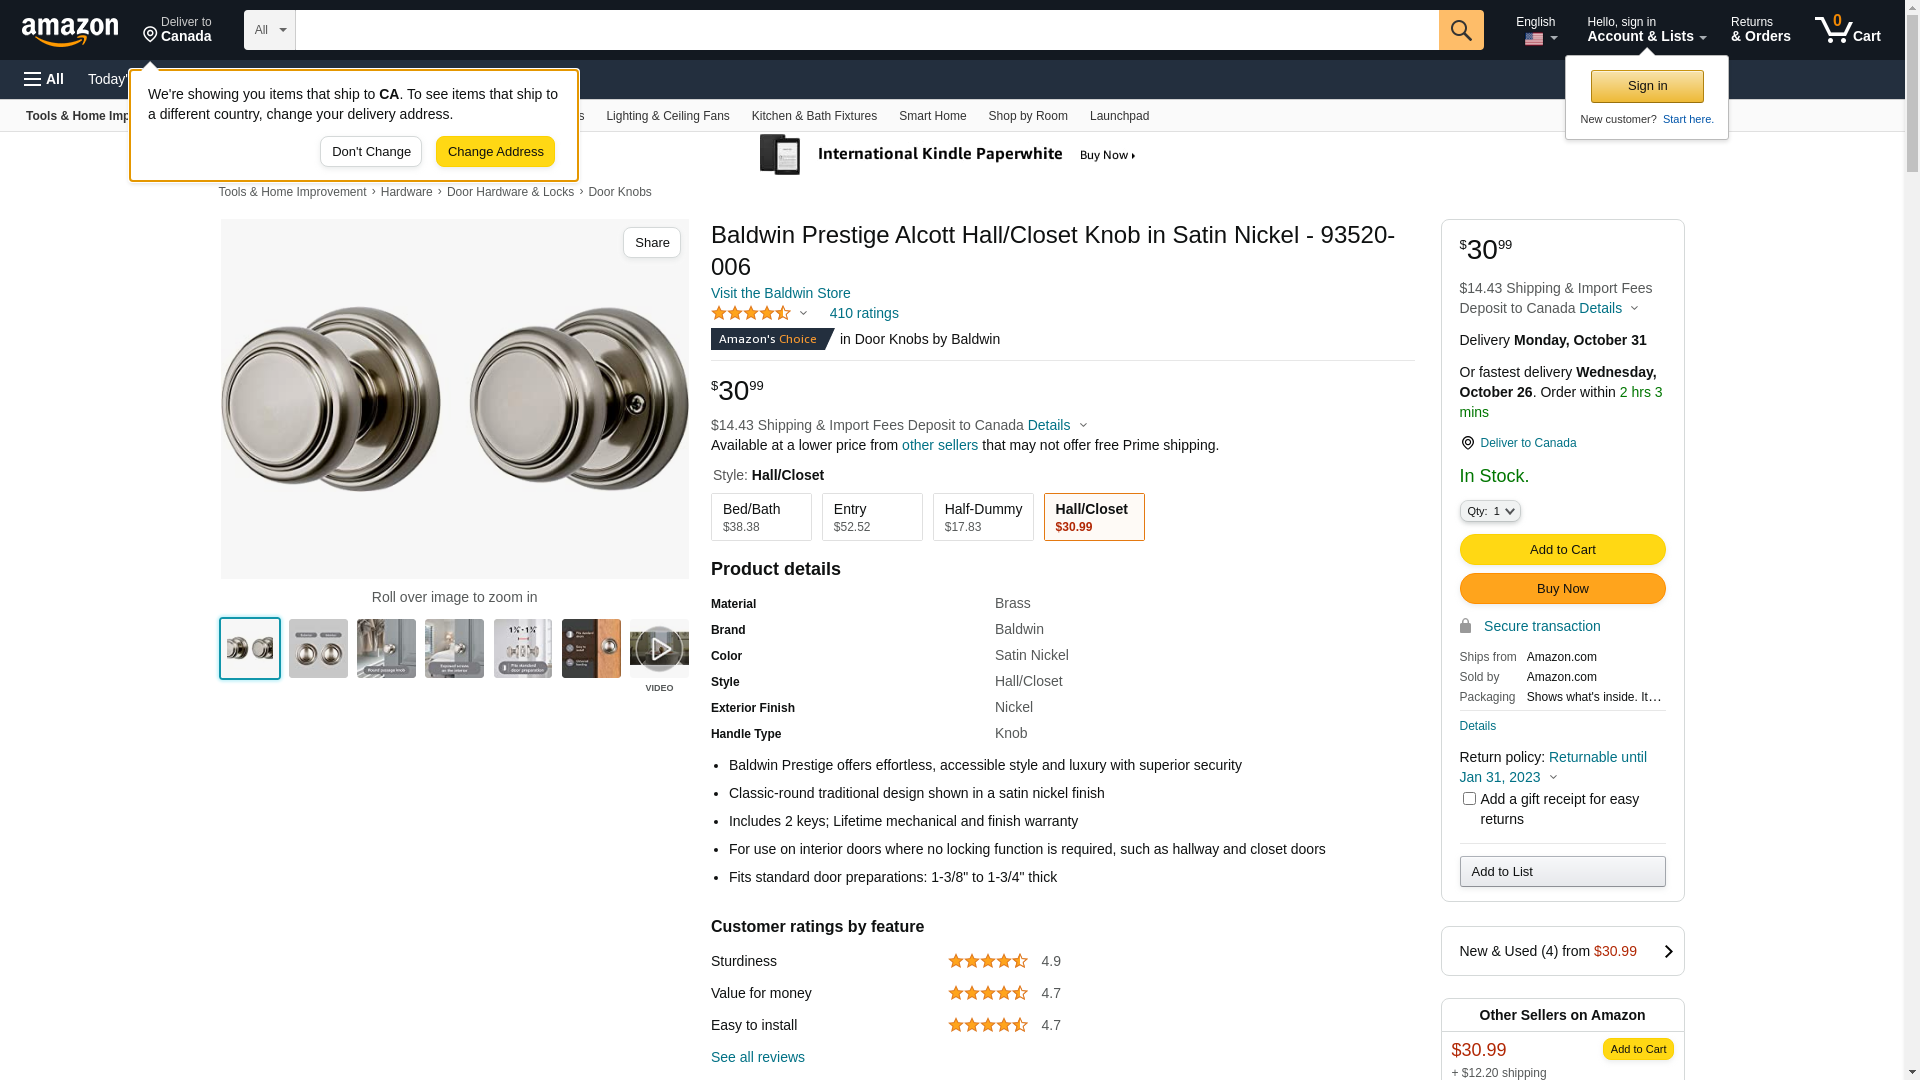Play the product video thumbnail
Image resolution: width=1920 pixels, height=1080 pixels.
click(659, 649)
